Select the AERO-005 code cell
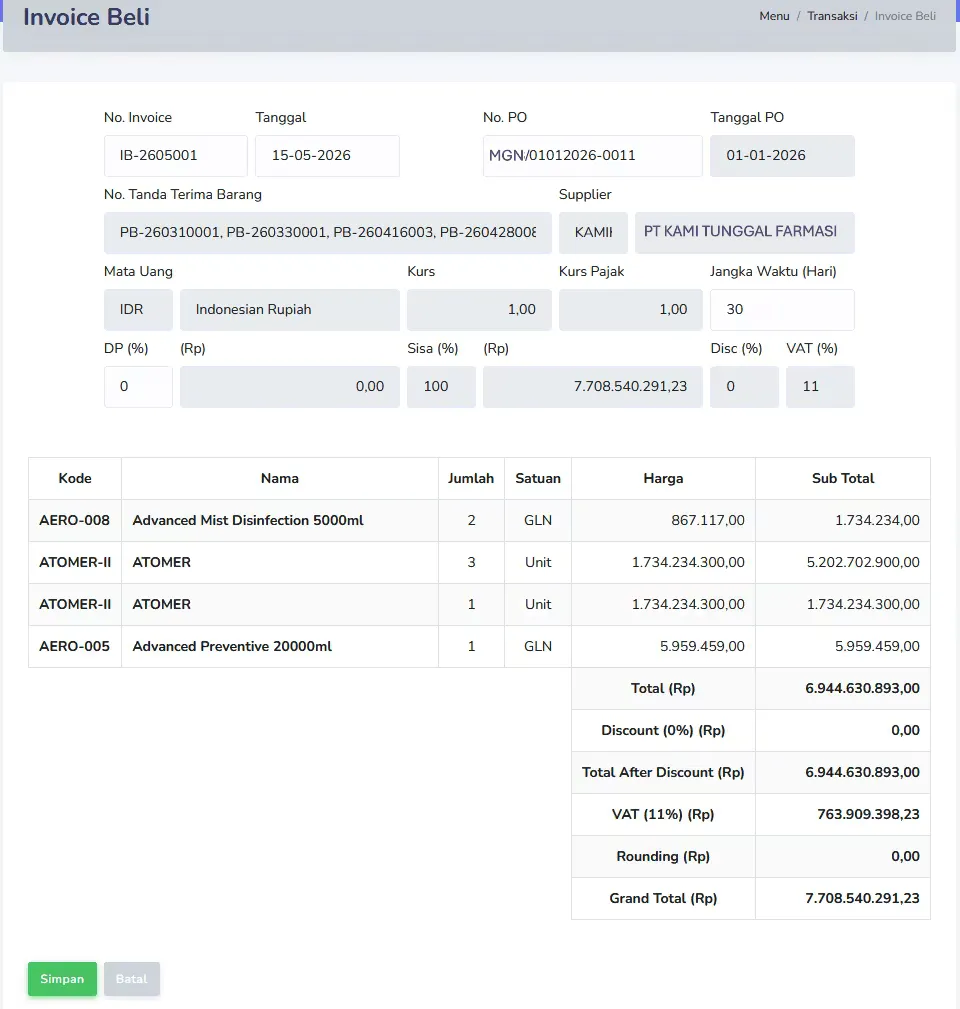 (75, 646)
